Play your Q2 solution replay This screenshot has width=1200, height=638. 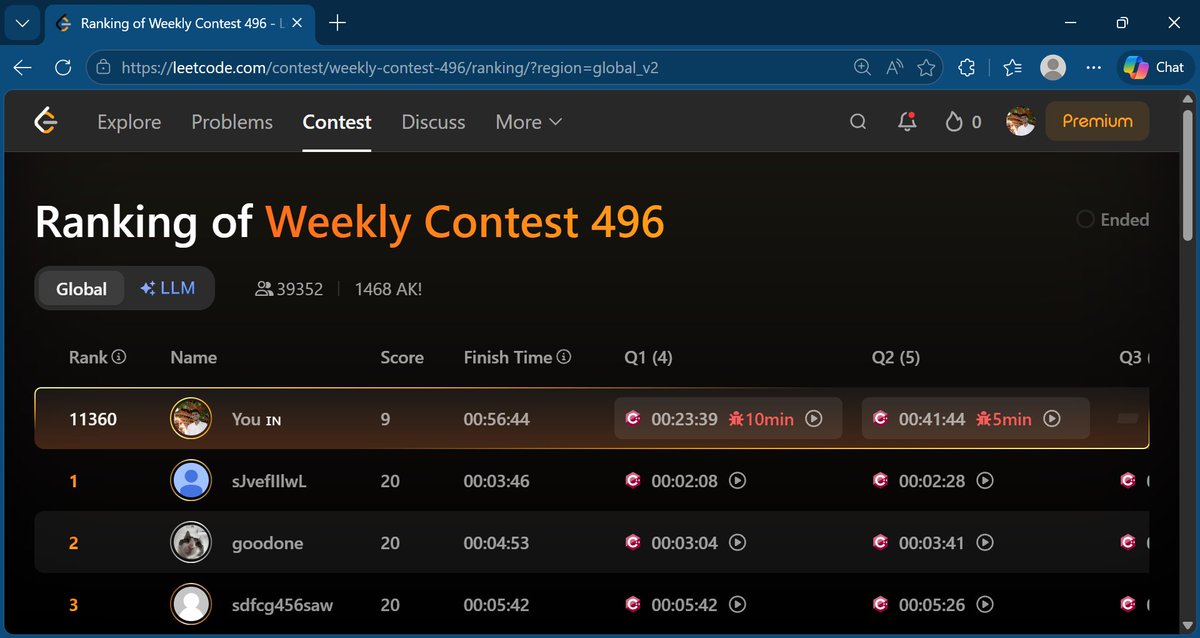tap(1052, 419)
